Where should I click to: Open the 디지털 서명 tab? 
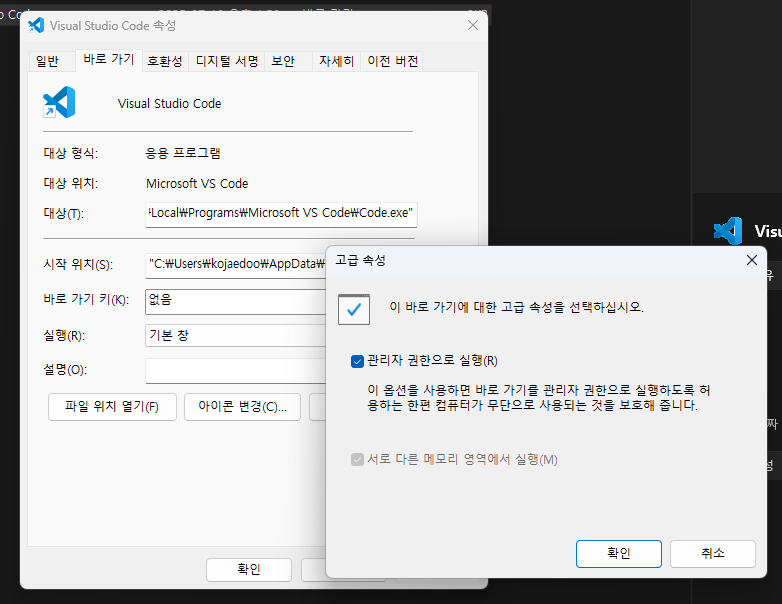(227, 61)
